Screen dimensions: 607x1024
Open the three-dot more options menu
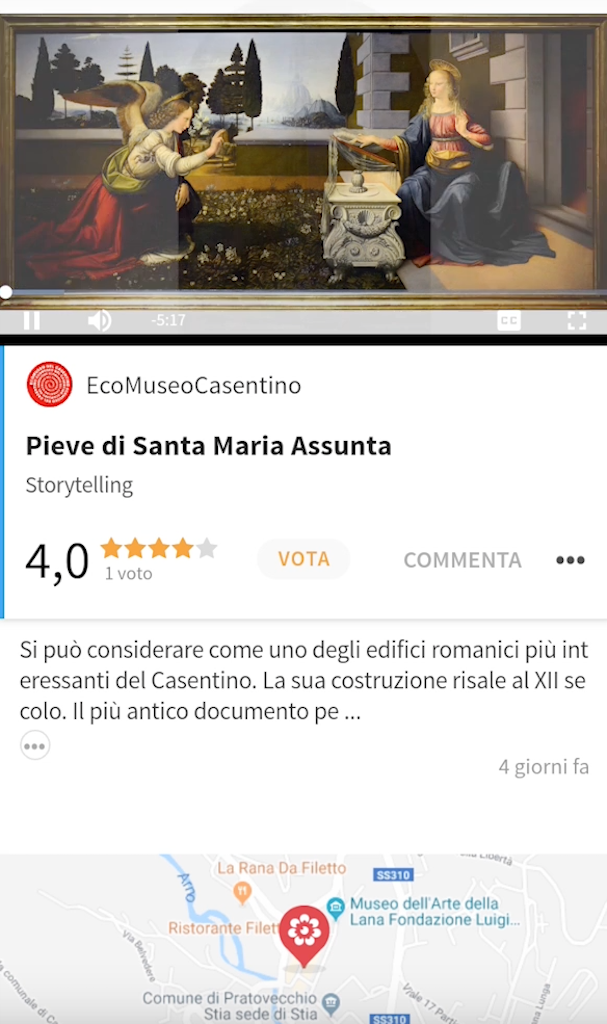tap(570, 560)
